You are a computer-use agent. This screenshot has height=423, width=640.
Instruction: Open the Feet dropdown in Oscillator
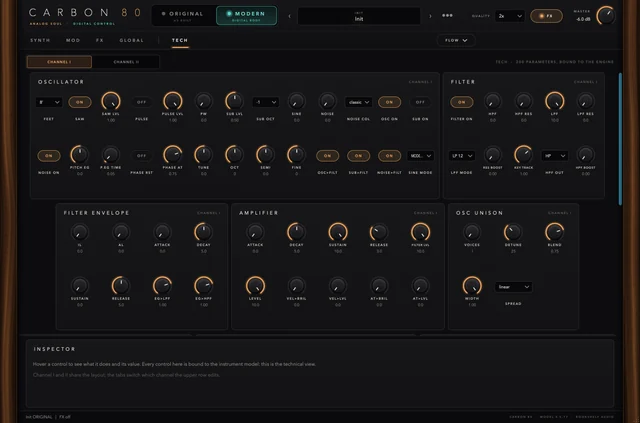[x=49, y=102]
